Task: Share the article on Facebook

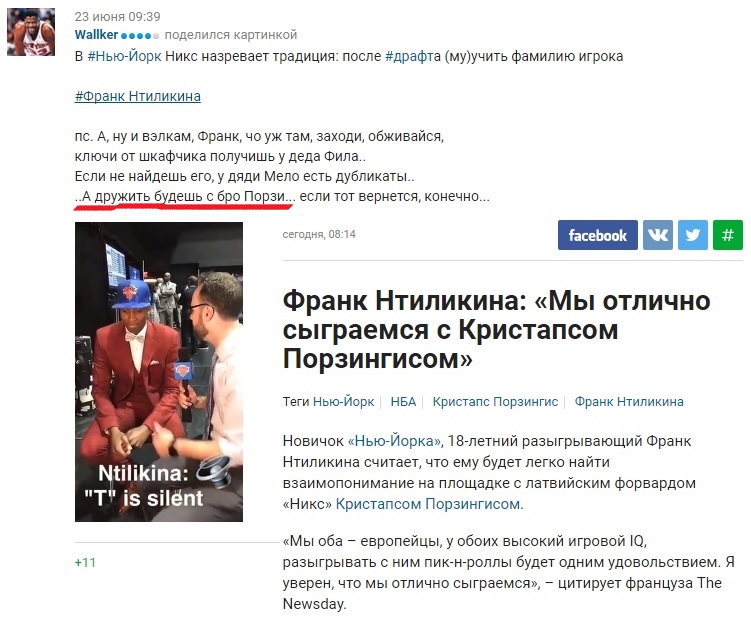Action: [x=597, y=235]
